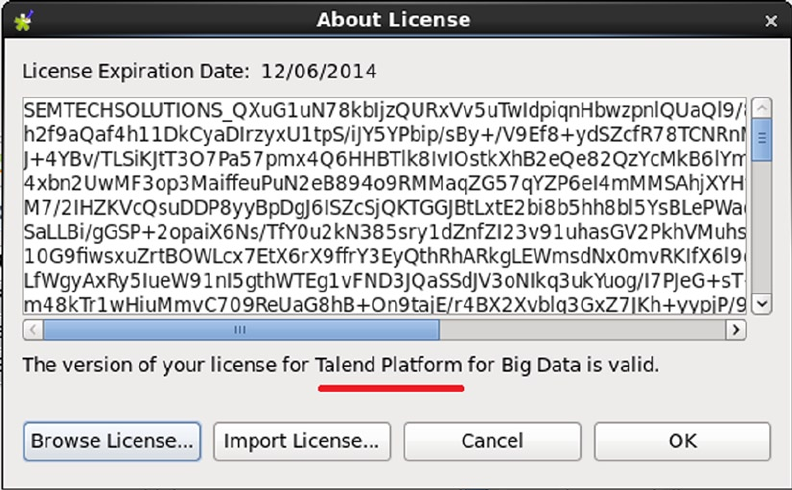Click the License Expiration Date label

[x=135, y=71]
